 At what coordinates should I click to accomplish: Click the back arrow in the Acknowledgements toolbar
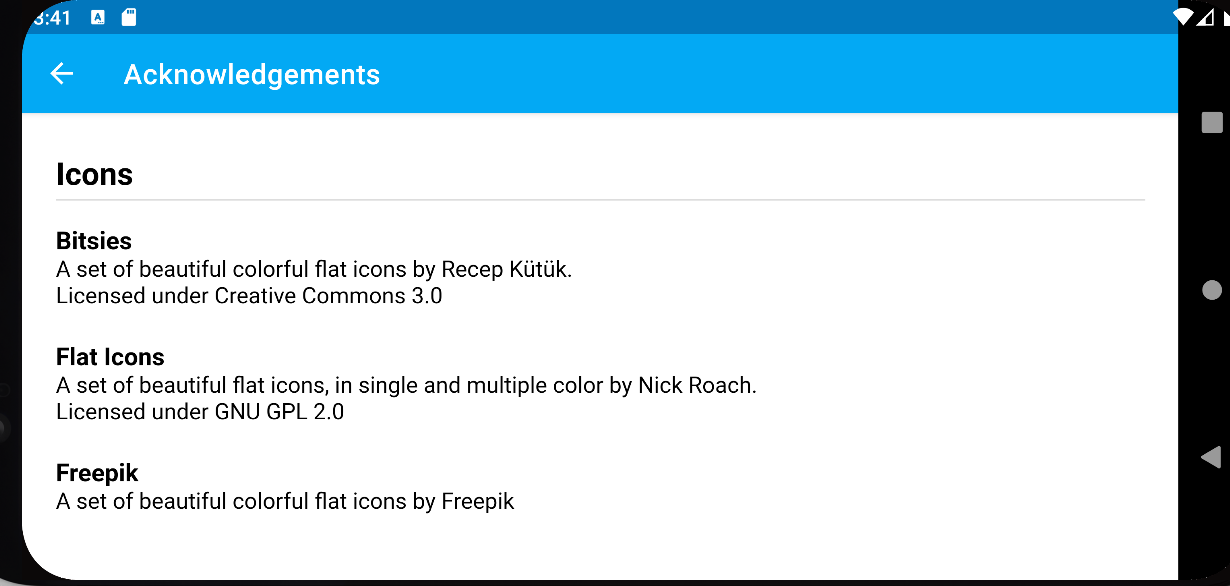coord(62,73)
